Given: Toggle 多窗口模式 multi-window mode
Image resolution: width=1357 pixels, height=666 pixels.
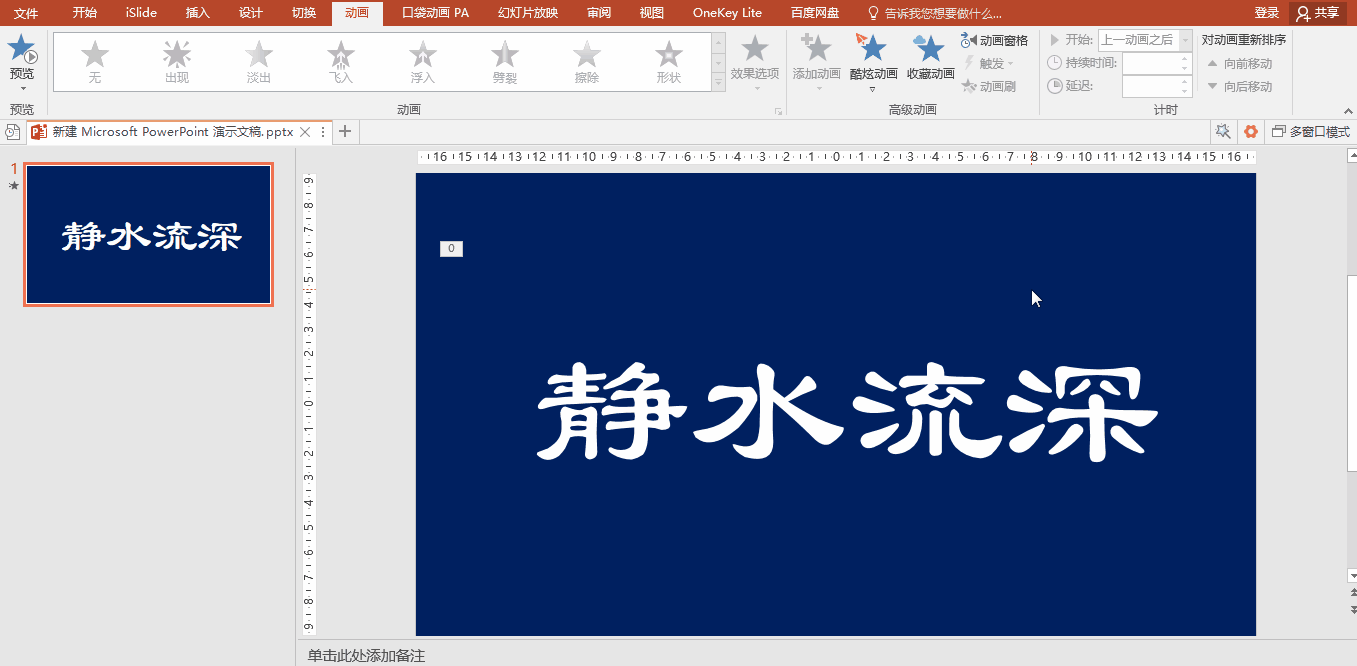Looking at the screenshot, I should pyautogui.click(x=1310, y=132).
